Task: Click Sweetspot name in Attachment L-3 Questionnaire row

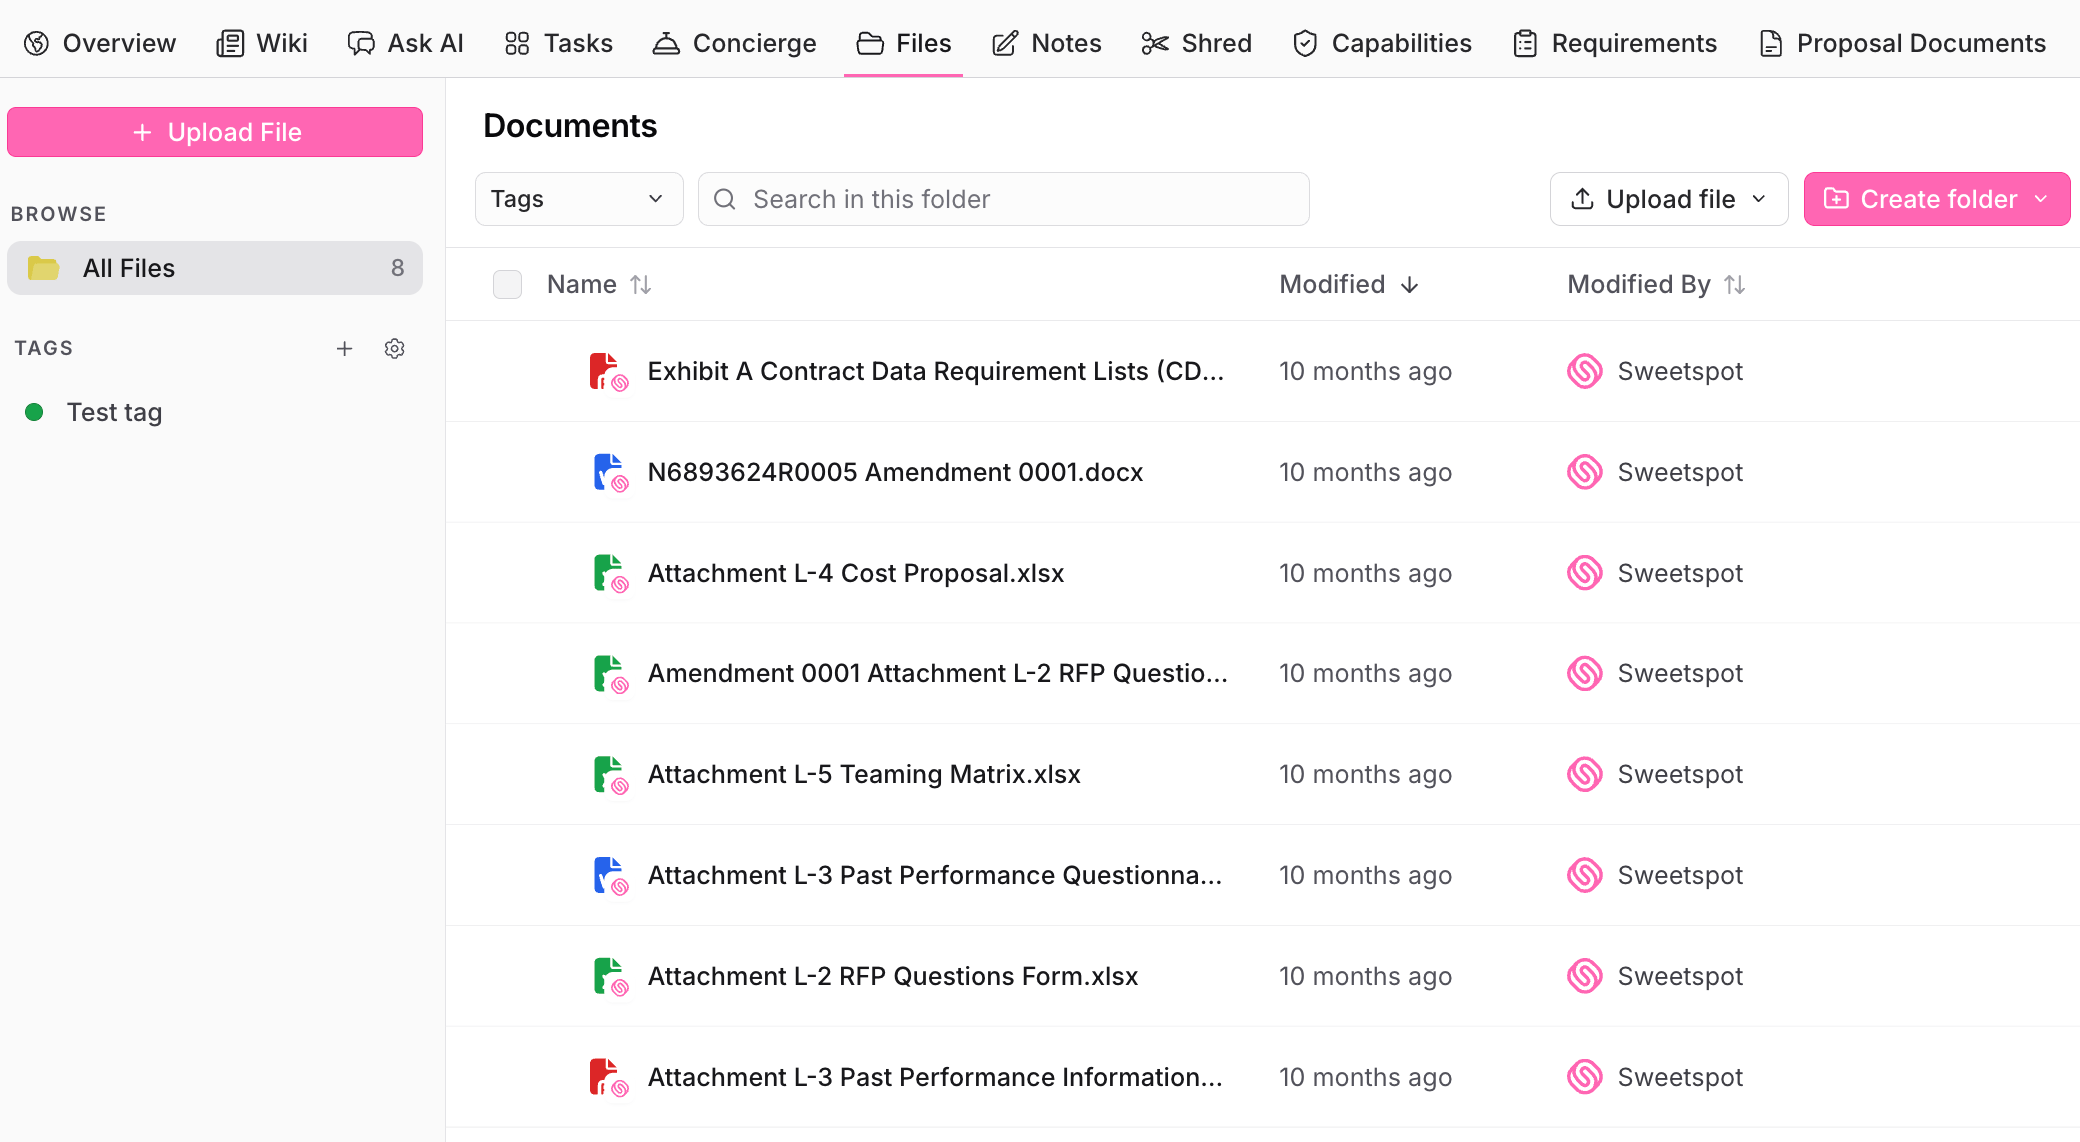Action: tap(1680, 875)
